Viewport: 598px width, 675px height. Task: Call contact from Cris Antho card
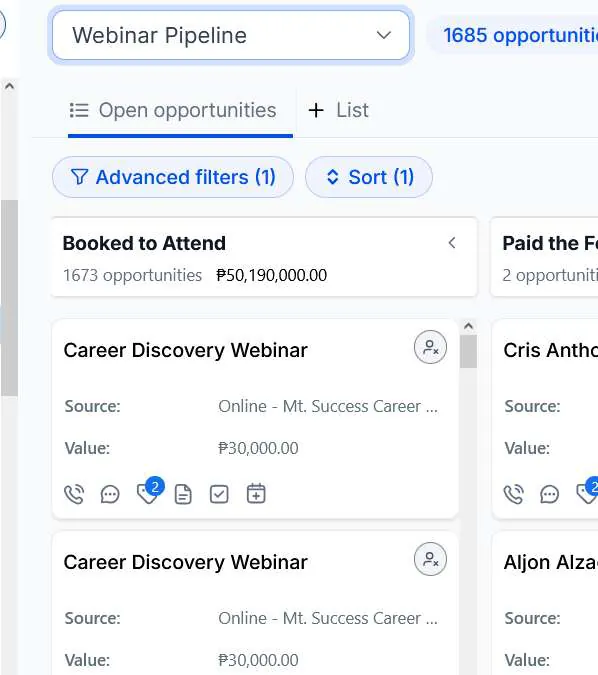[x=514, y=494]
